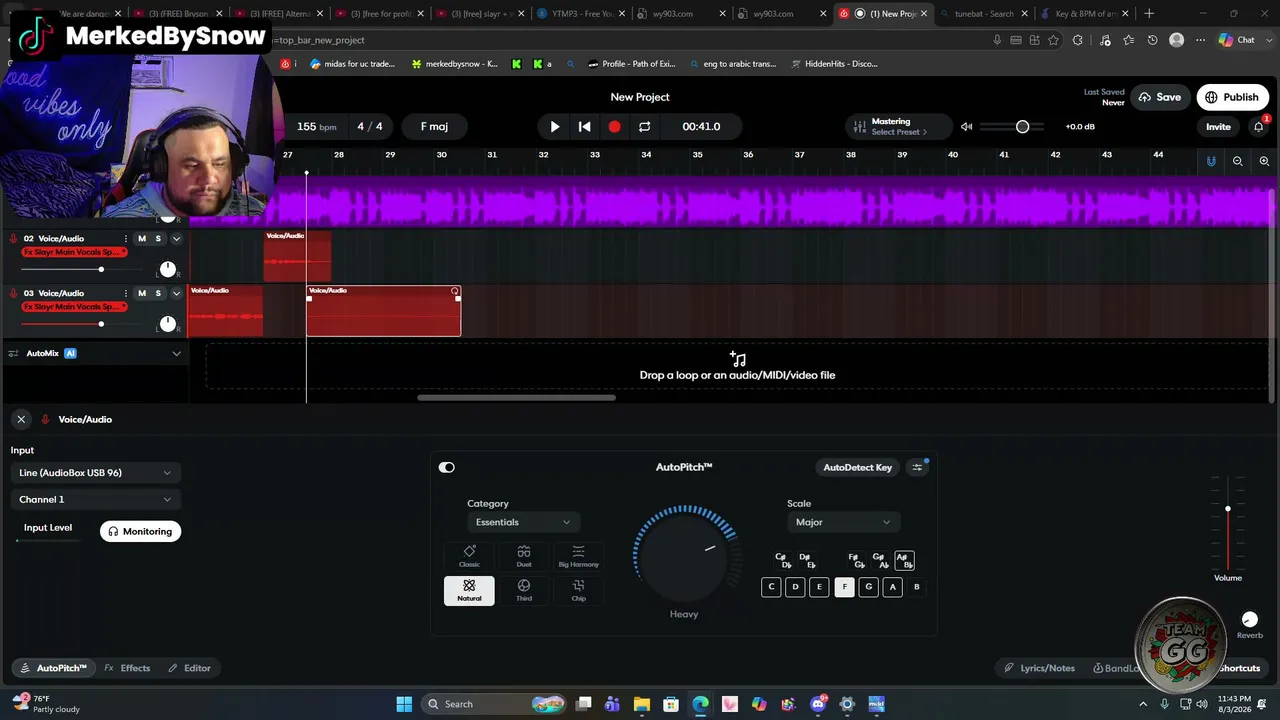1280x720 pixels.
Task: Expand track 02 options chevron
Action: (176, 239)
